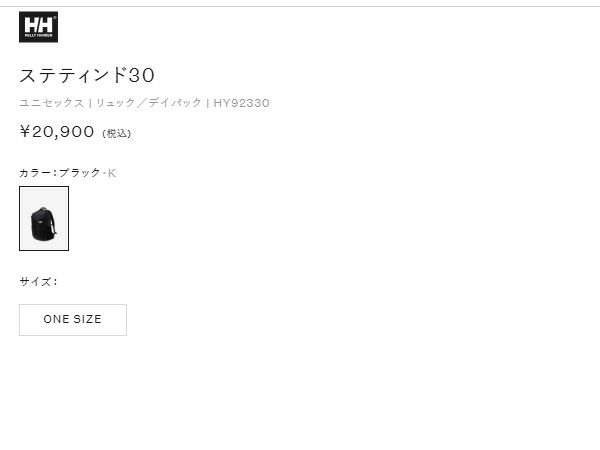Click the number 30 in the title

pos(143,75)
